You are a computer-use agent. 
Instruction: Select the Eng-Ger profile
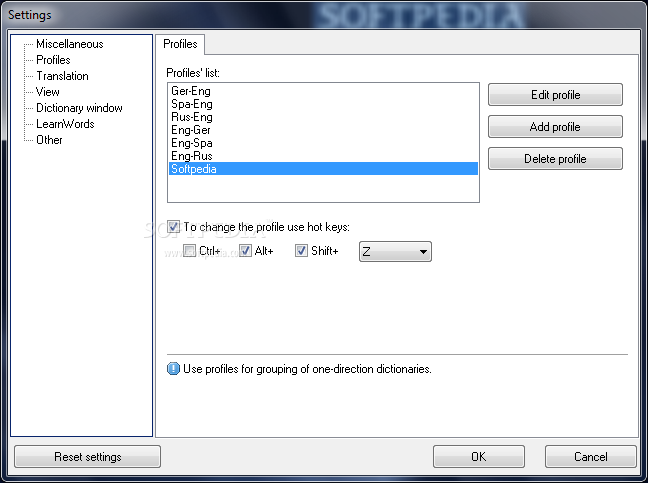pyautogui.click(x=323, y=130)
